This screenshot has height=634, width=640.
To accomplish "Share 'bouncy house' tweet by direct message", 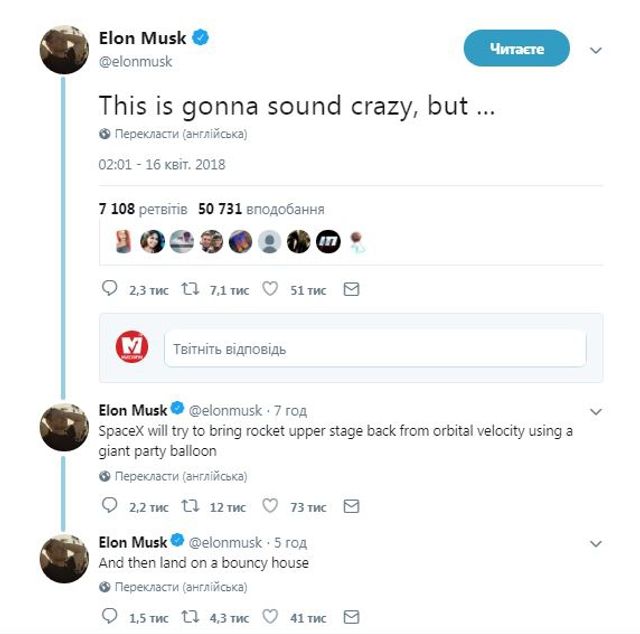I will (351, 617).
